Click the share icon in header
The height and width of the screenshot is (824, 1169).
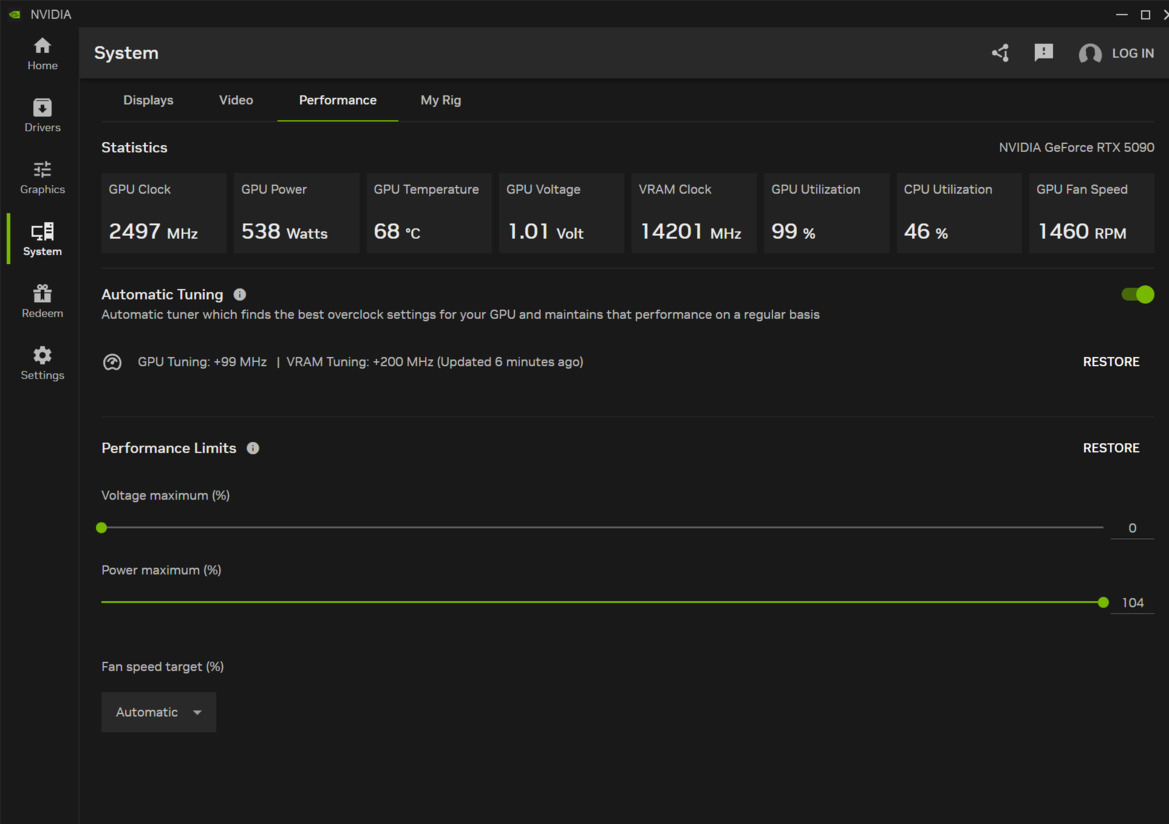click(x=1001, y=53)
